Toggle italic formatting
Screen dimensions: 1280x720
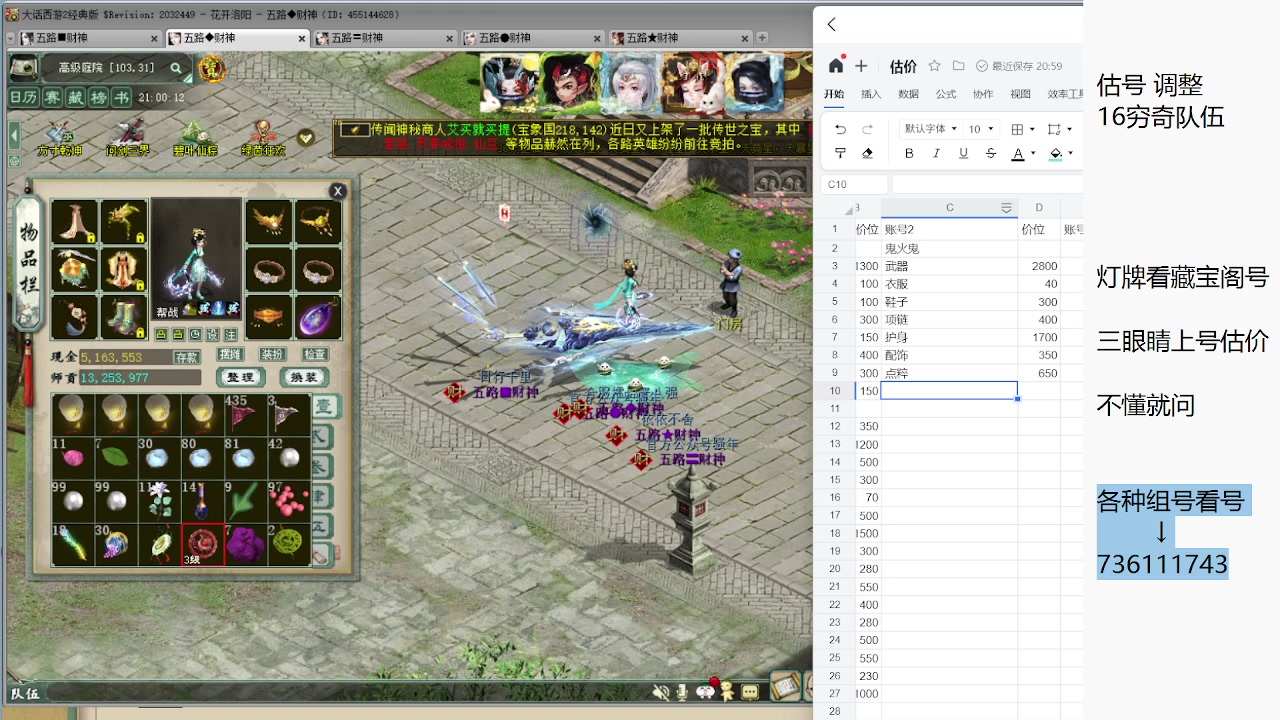(936, 153)
